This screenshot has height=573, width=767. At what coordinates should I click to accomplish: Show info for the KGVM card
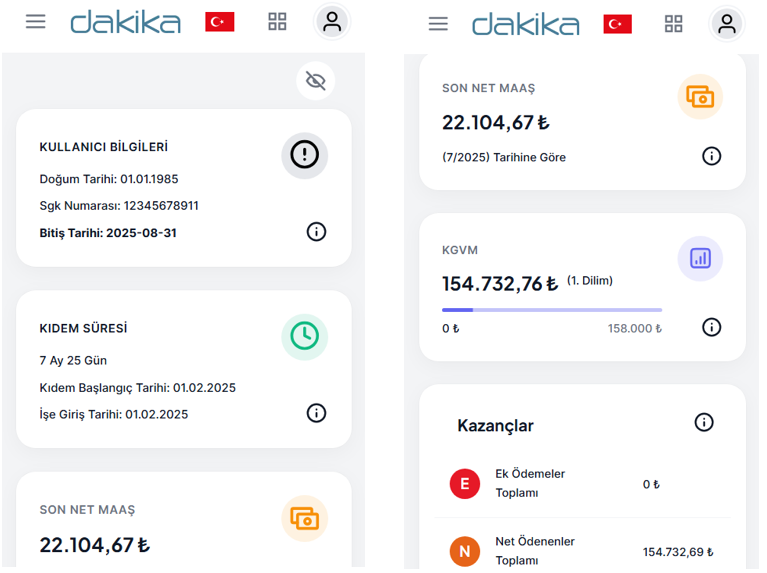coord(711,327)
